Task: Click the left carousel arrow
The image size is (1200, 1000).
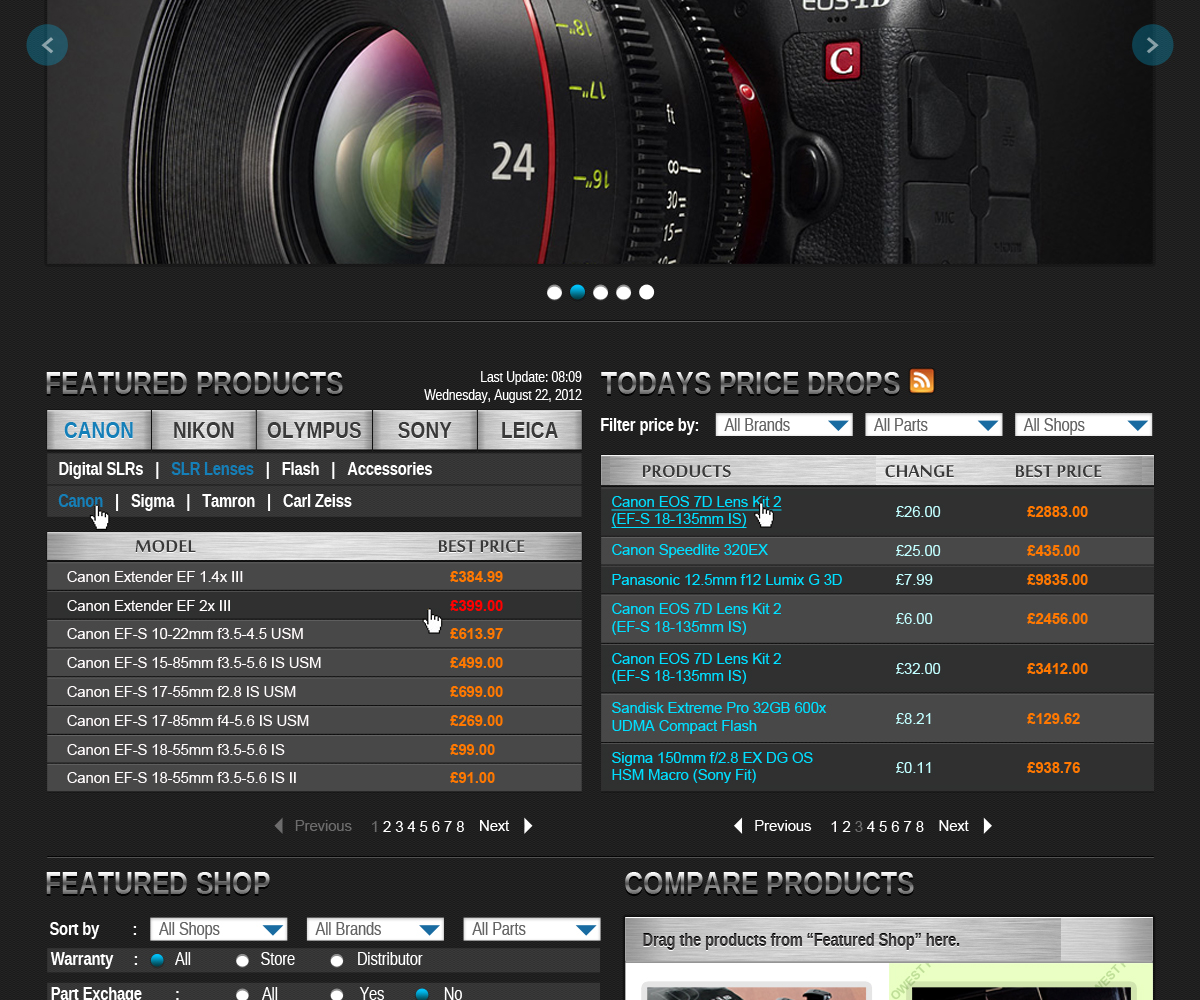Action: (x=47, y=45)
